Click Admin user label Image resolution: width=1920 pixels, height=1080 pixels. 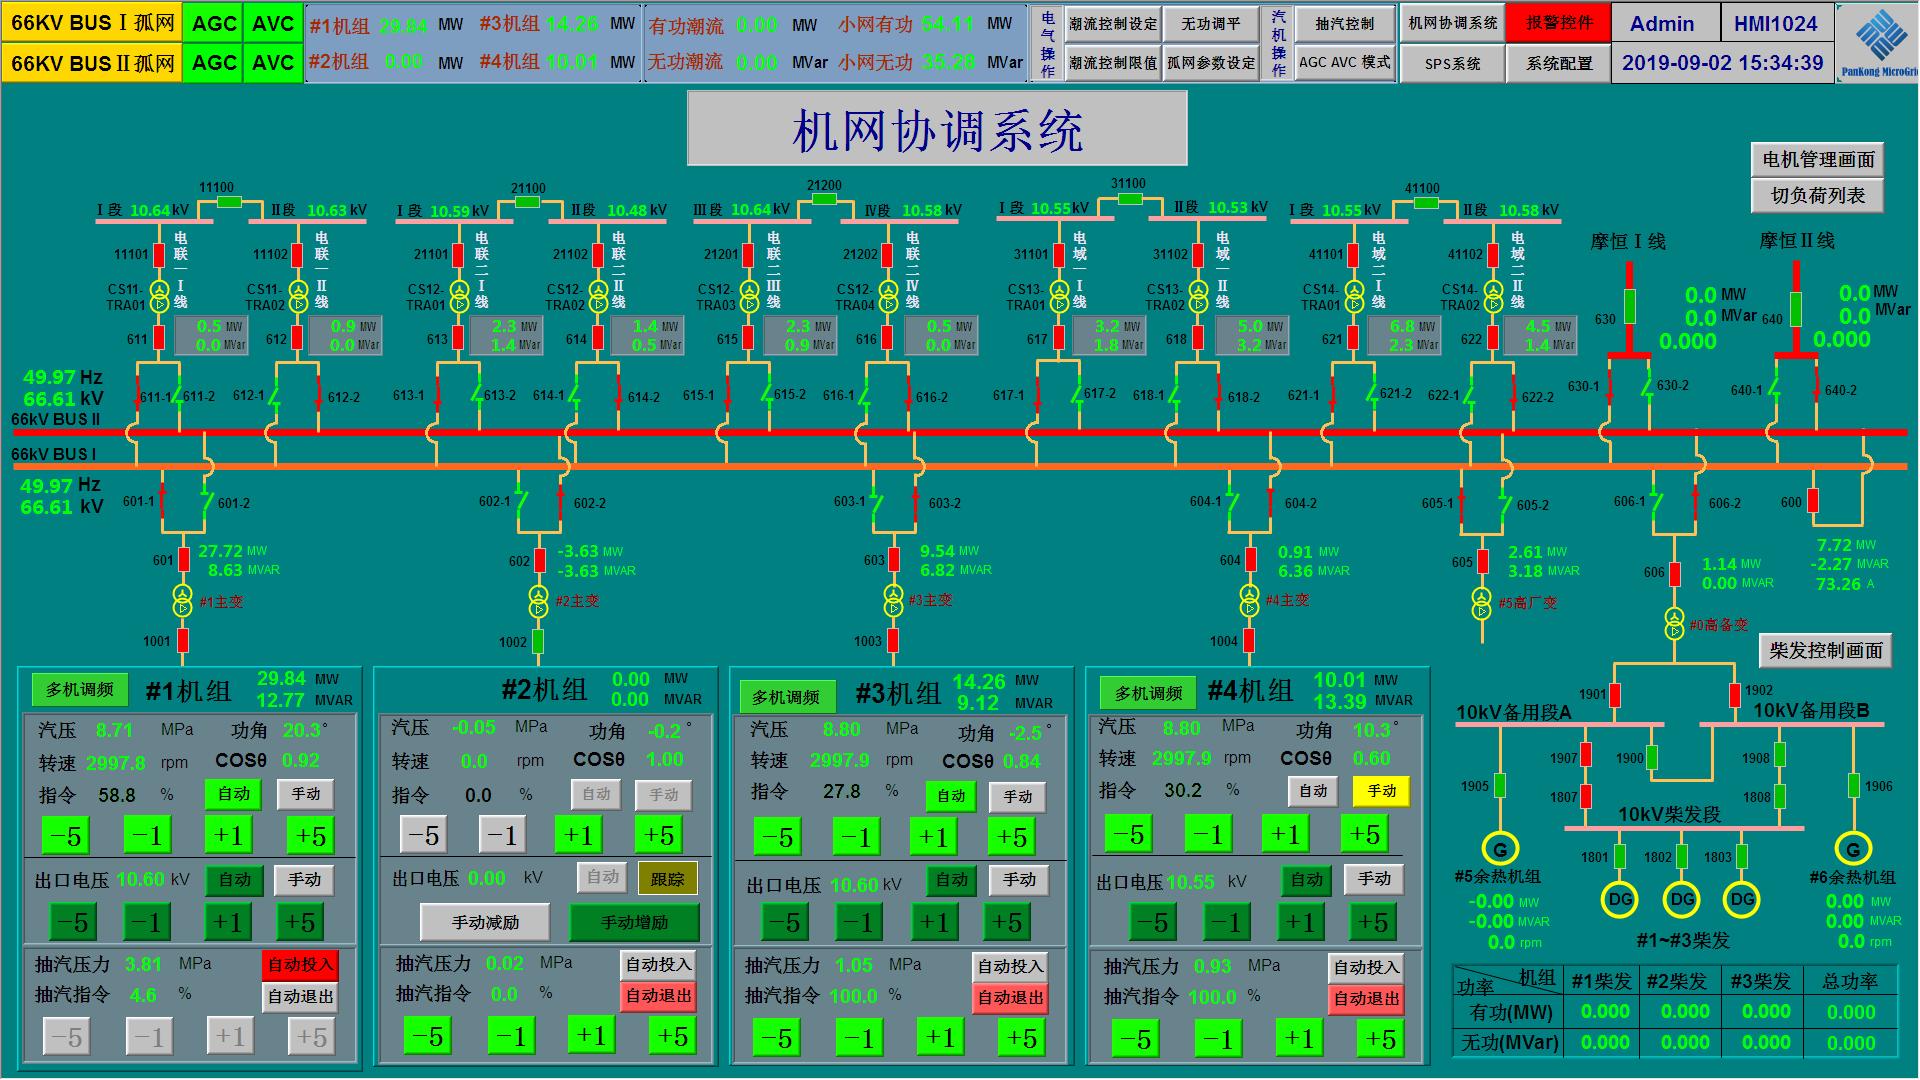[x=1662, y=24]
